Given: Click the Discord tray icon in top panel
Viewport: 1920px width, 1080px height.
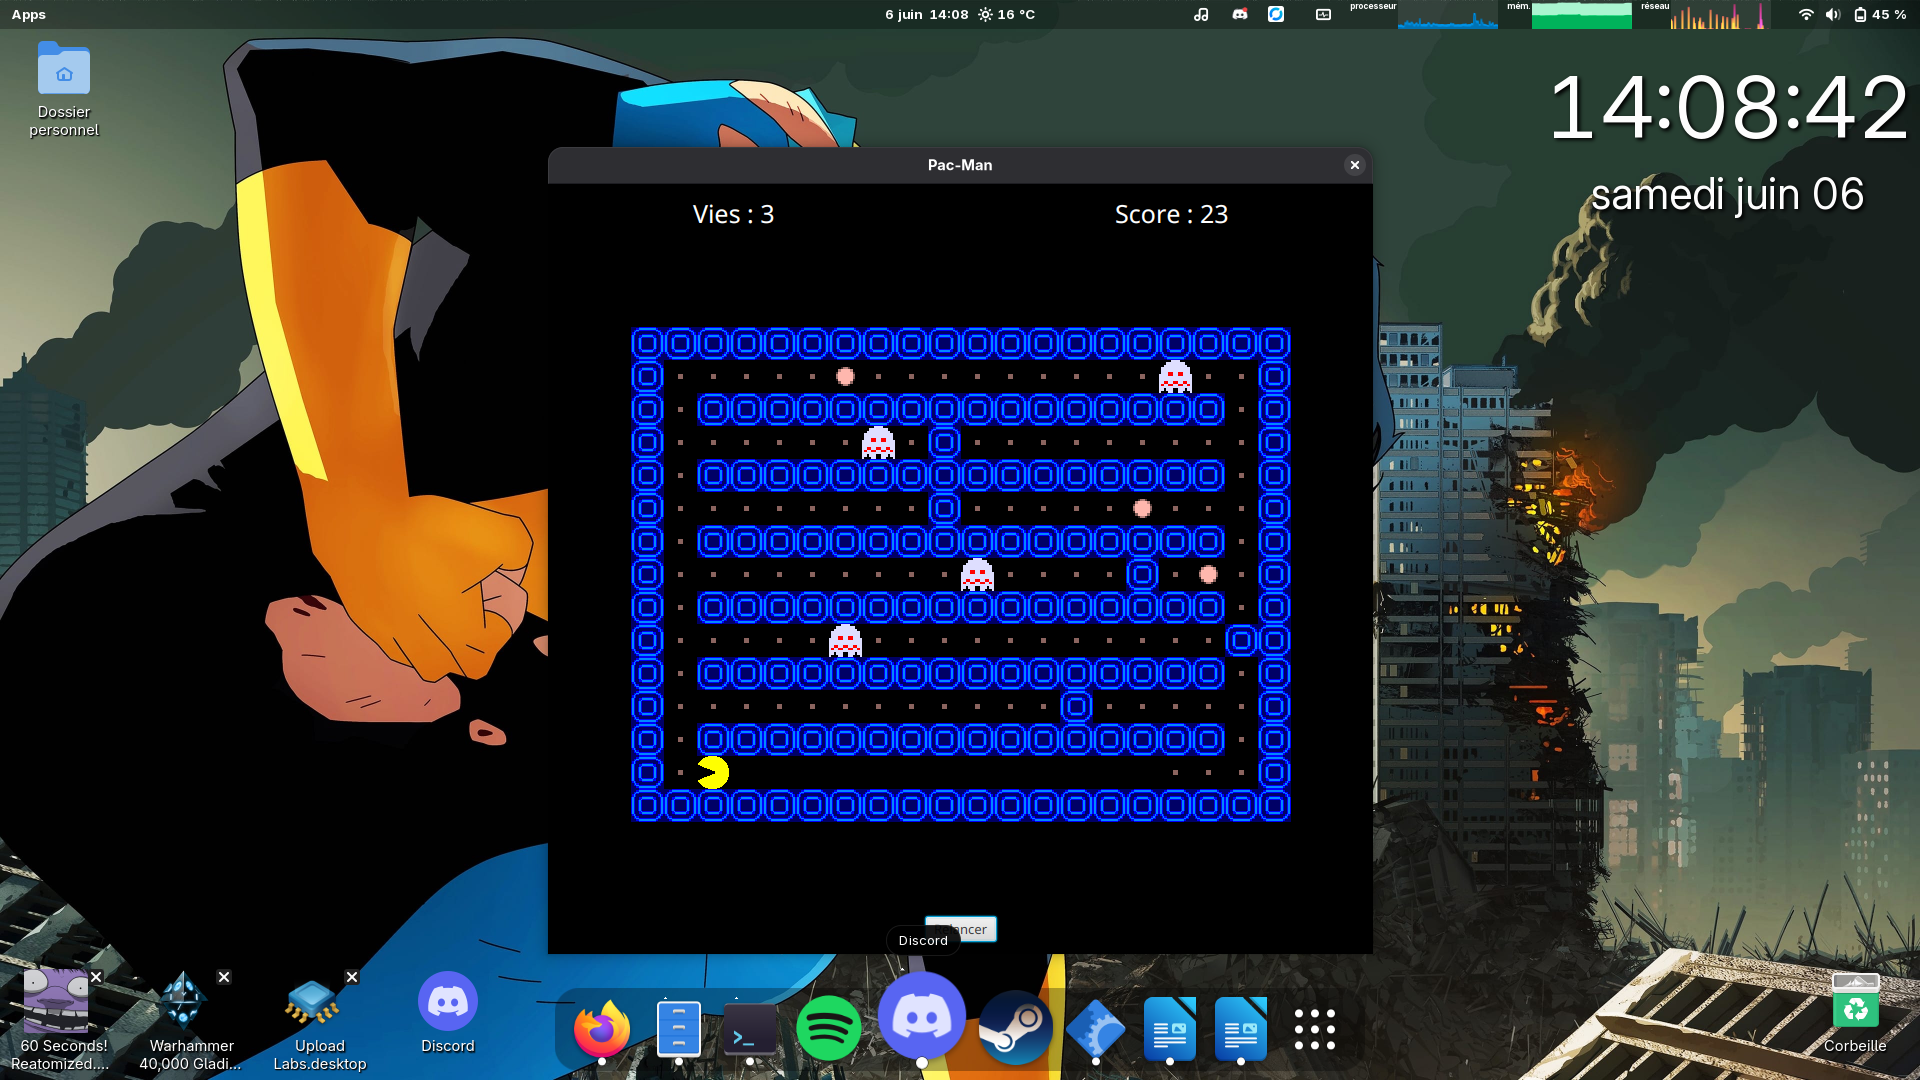Looking at the screenshot, I should tap(1240, 14).
